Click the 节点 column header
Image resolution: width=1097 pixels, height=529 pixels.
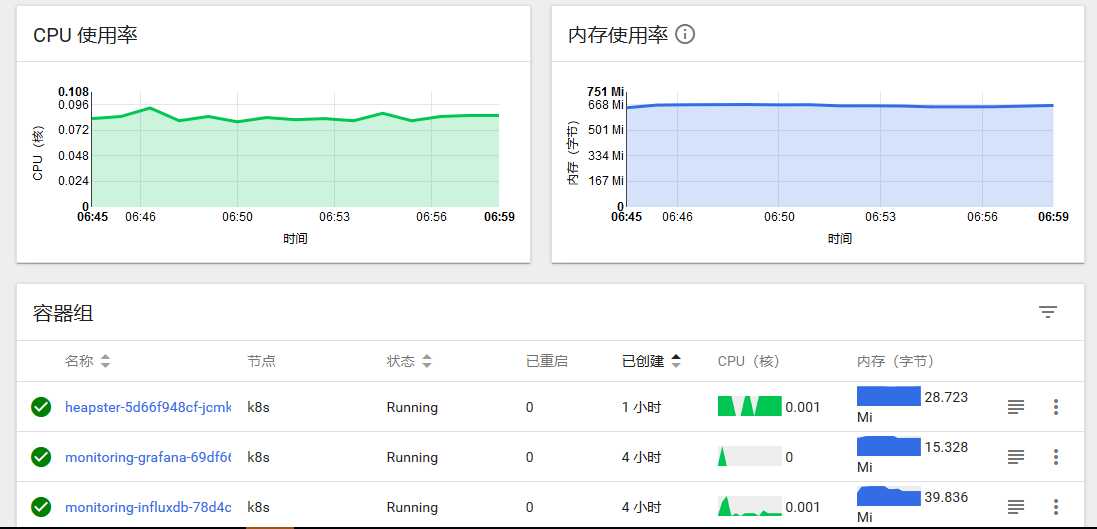[x=261, y=361]
